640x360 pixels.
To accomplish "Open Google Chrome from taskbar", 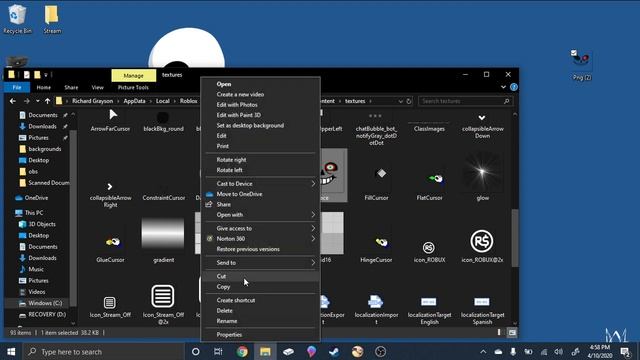I will tap(242, 351).
